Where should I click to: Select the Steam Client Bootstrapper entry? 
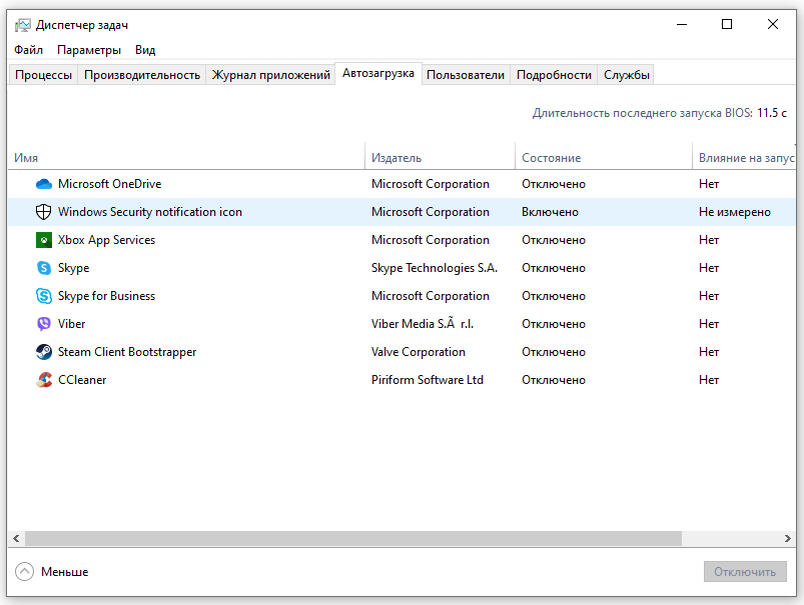tap(127, 352)
